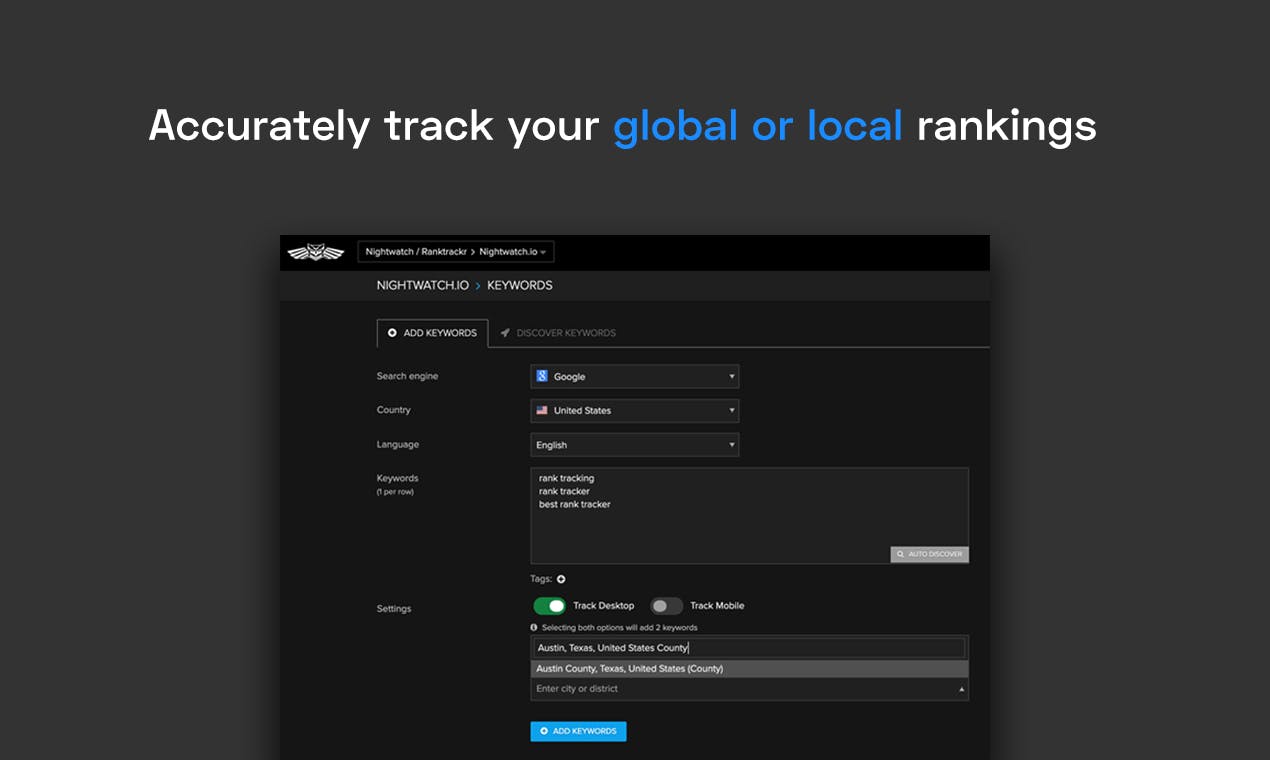
Task: Click the Nightwatch owl logo
Action: [x=315, y=252]
